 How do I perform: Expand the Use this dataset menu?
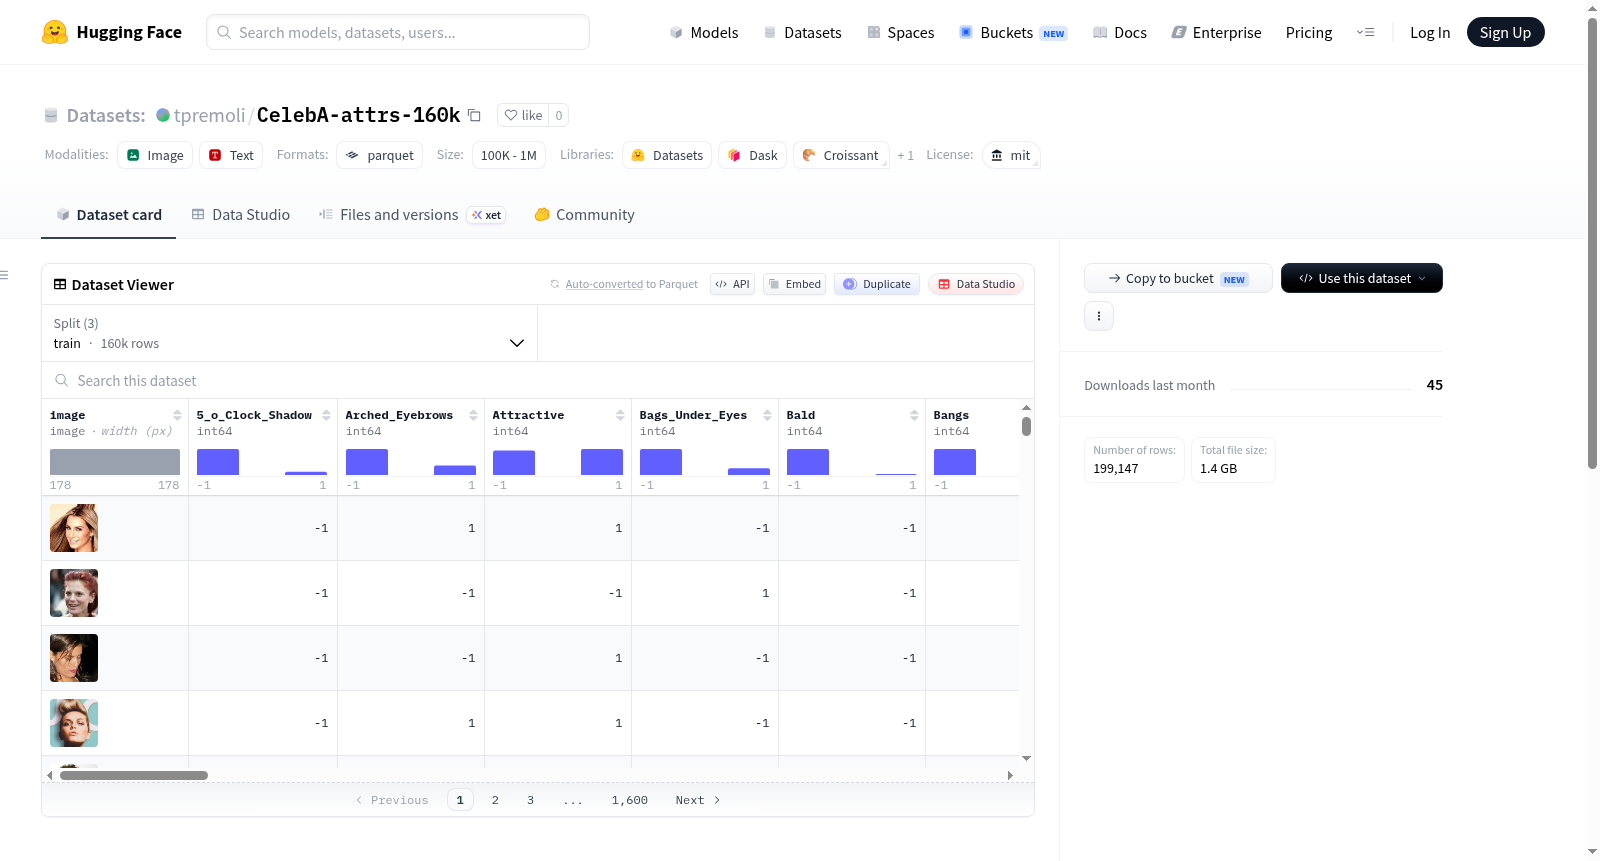[x=1361, y=278]
